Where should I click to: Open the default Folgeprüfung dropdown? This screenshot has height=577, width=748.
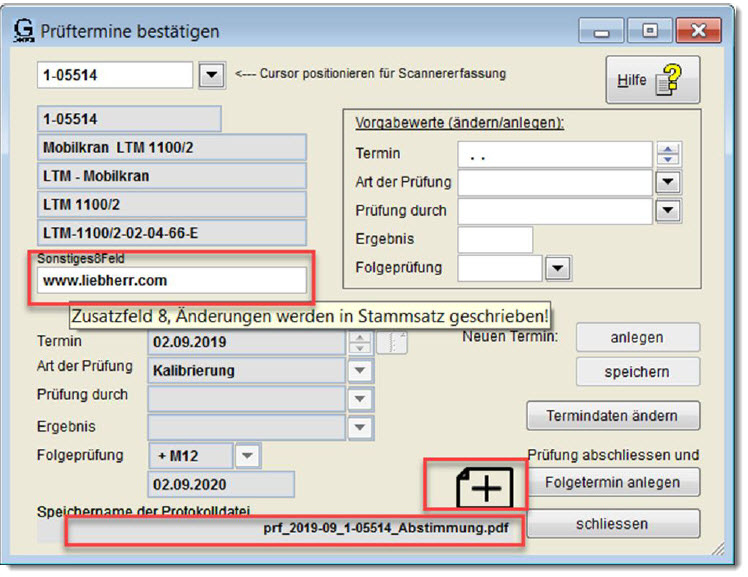pyautogui.click(x=557, y=268)
